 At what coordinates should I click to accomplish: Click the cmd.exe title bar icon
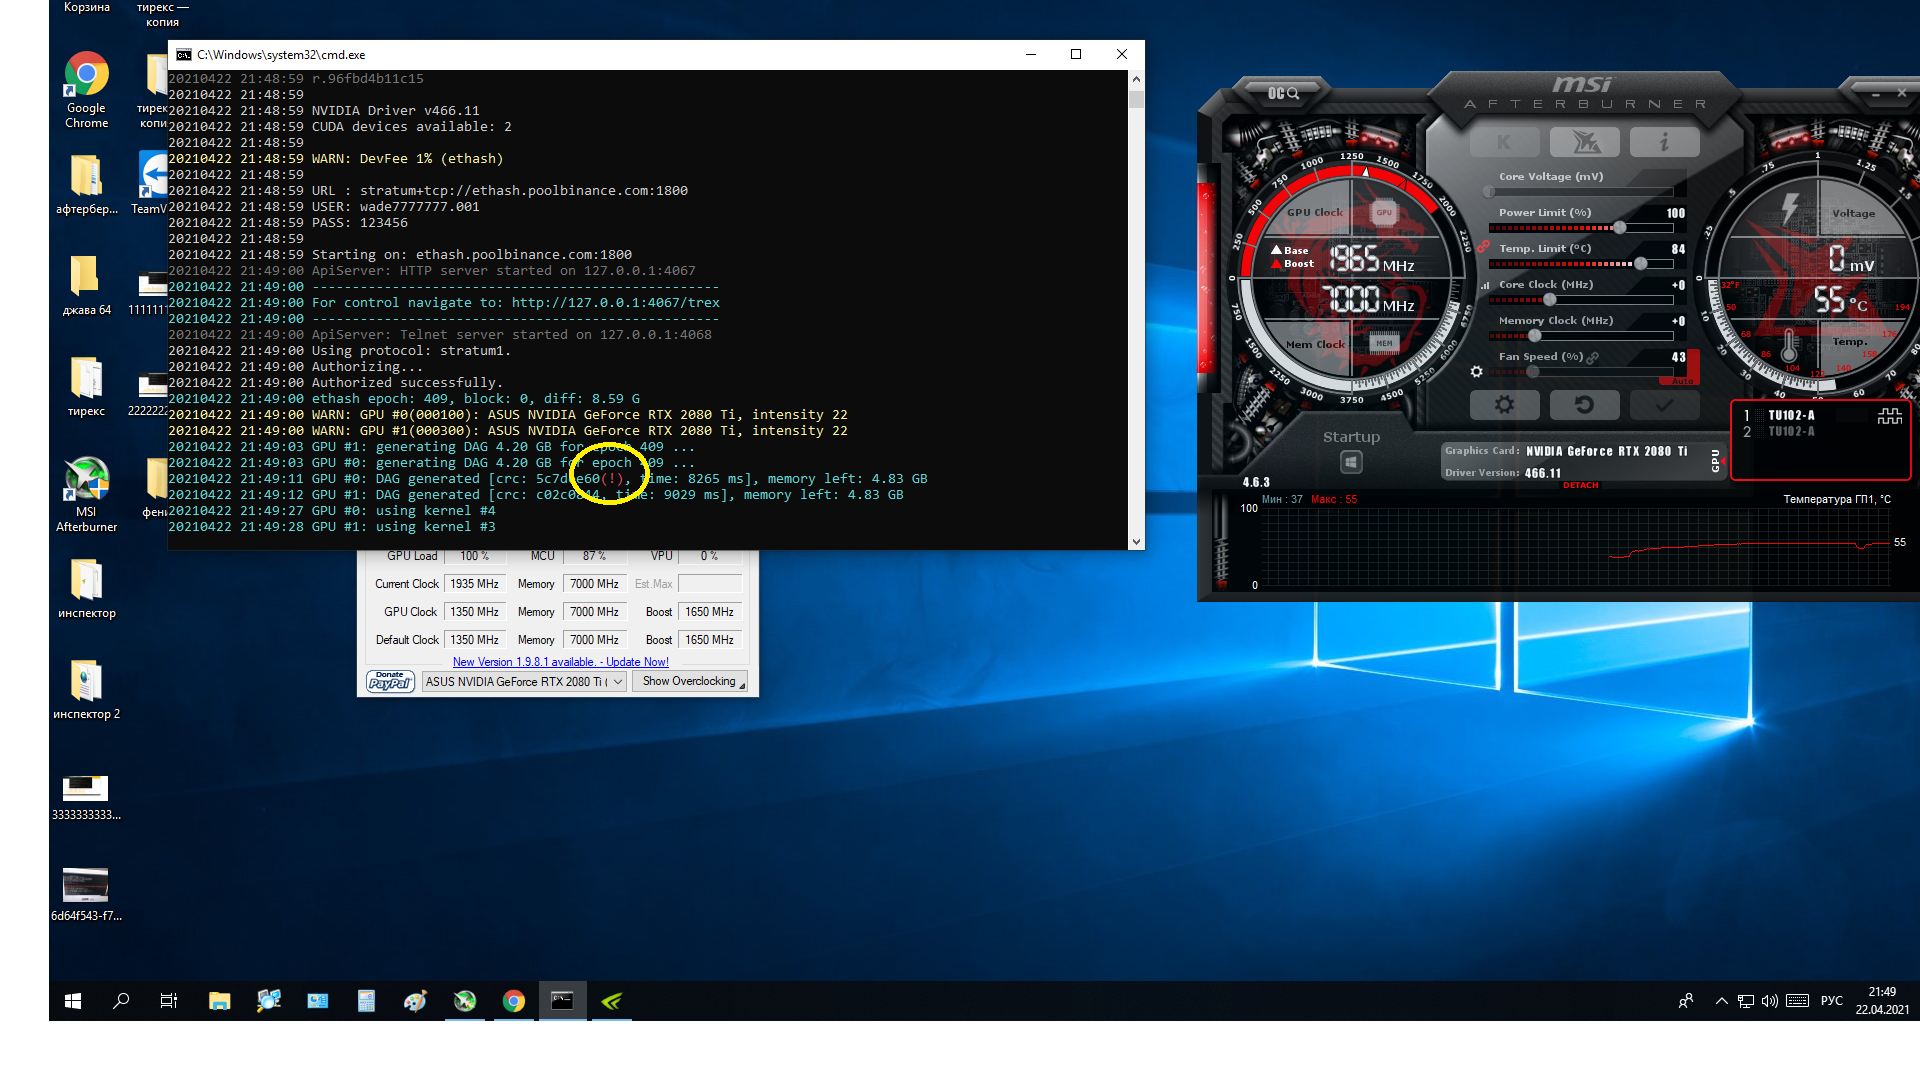tap(184, 55)
